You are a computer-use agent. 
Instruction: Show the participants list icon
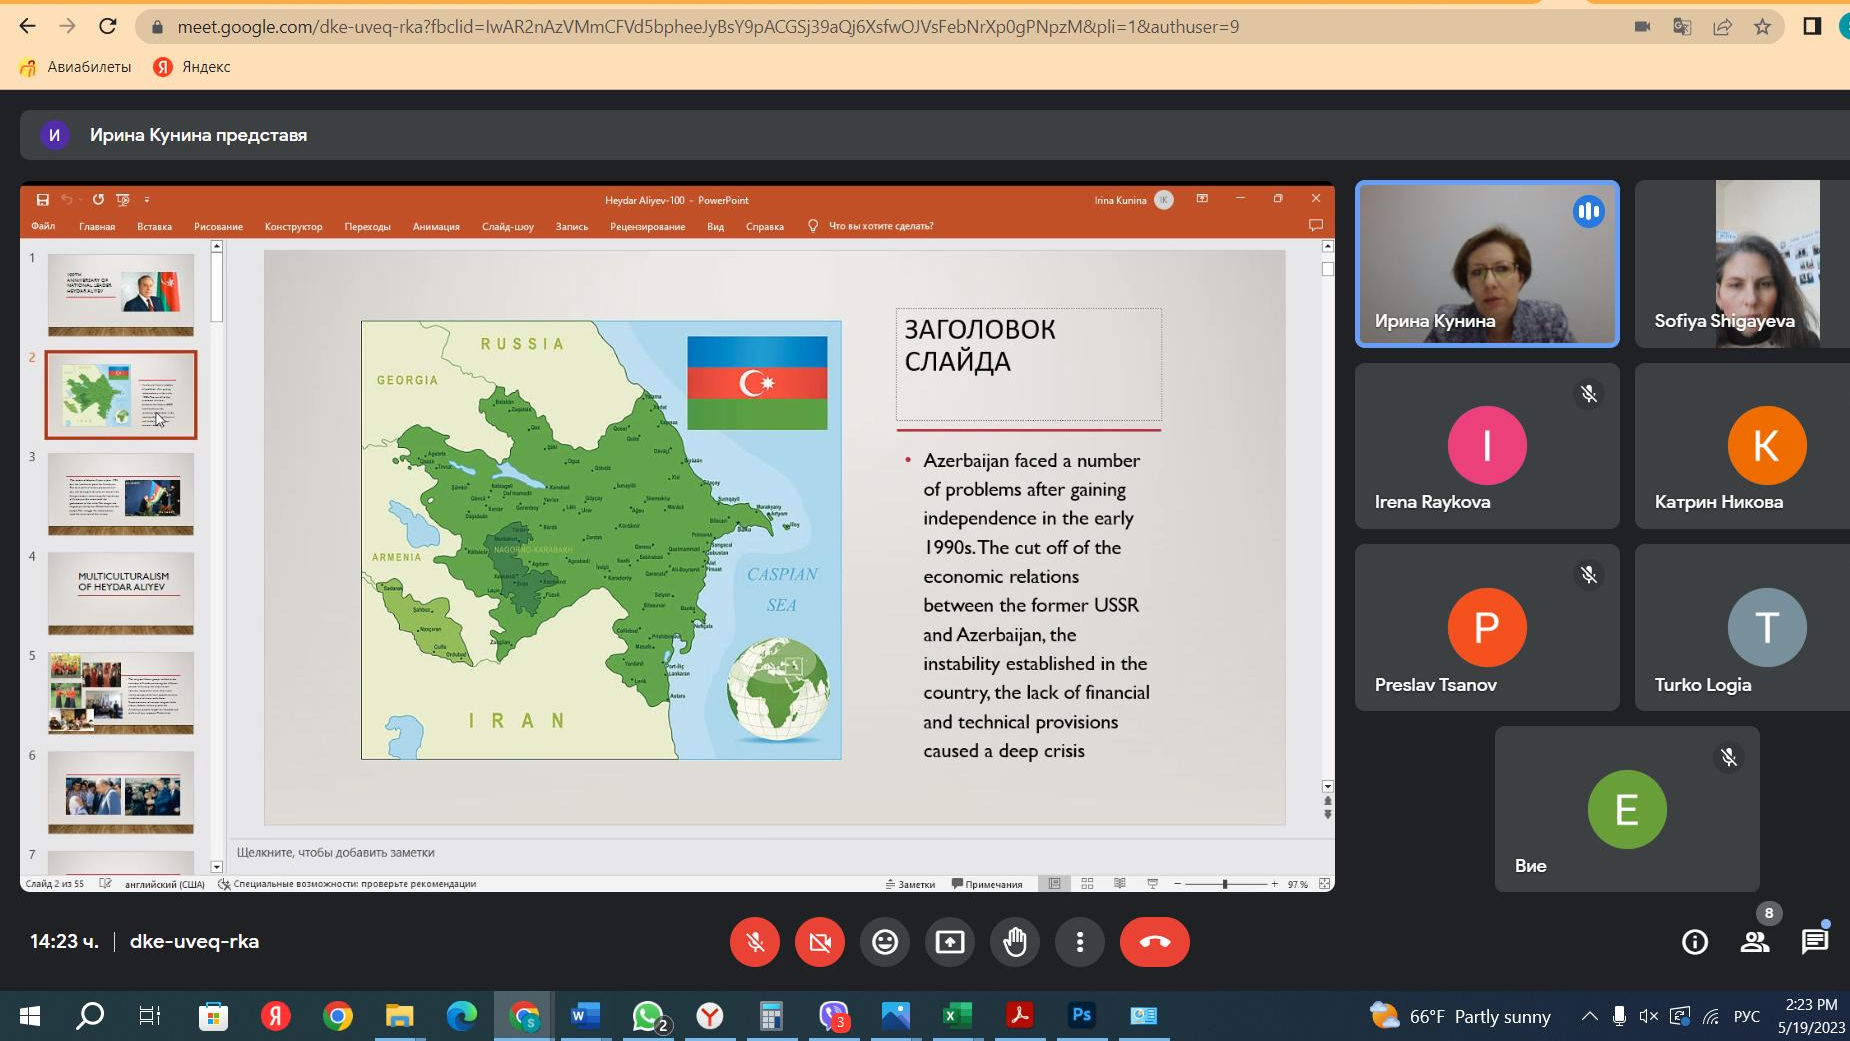(x=1754, y=942)
